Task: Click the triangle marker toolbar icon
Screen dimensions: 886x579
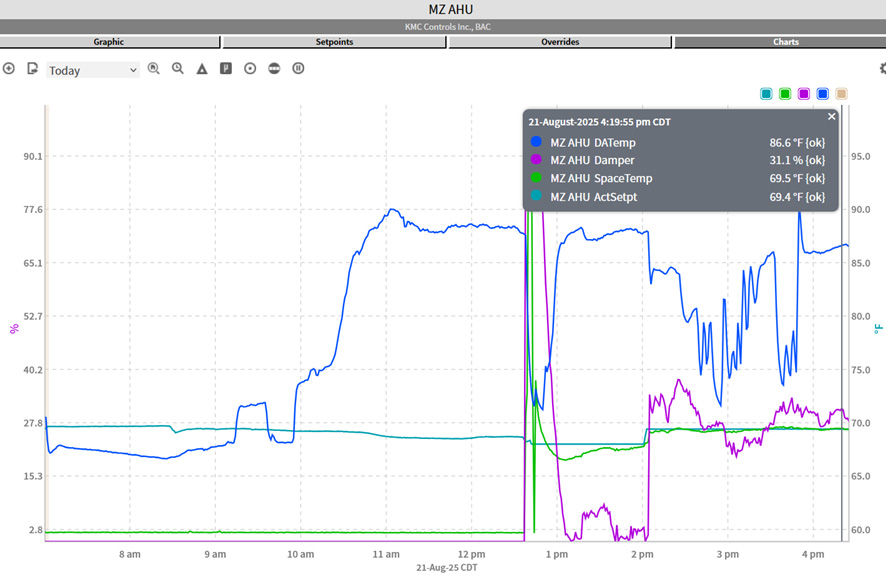Action: (202, 69)
